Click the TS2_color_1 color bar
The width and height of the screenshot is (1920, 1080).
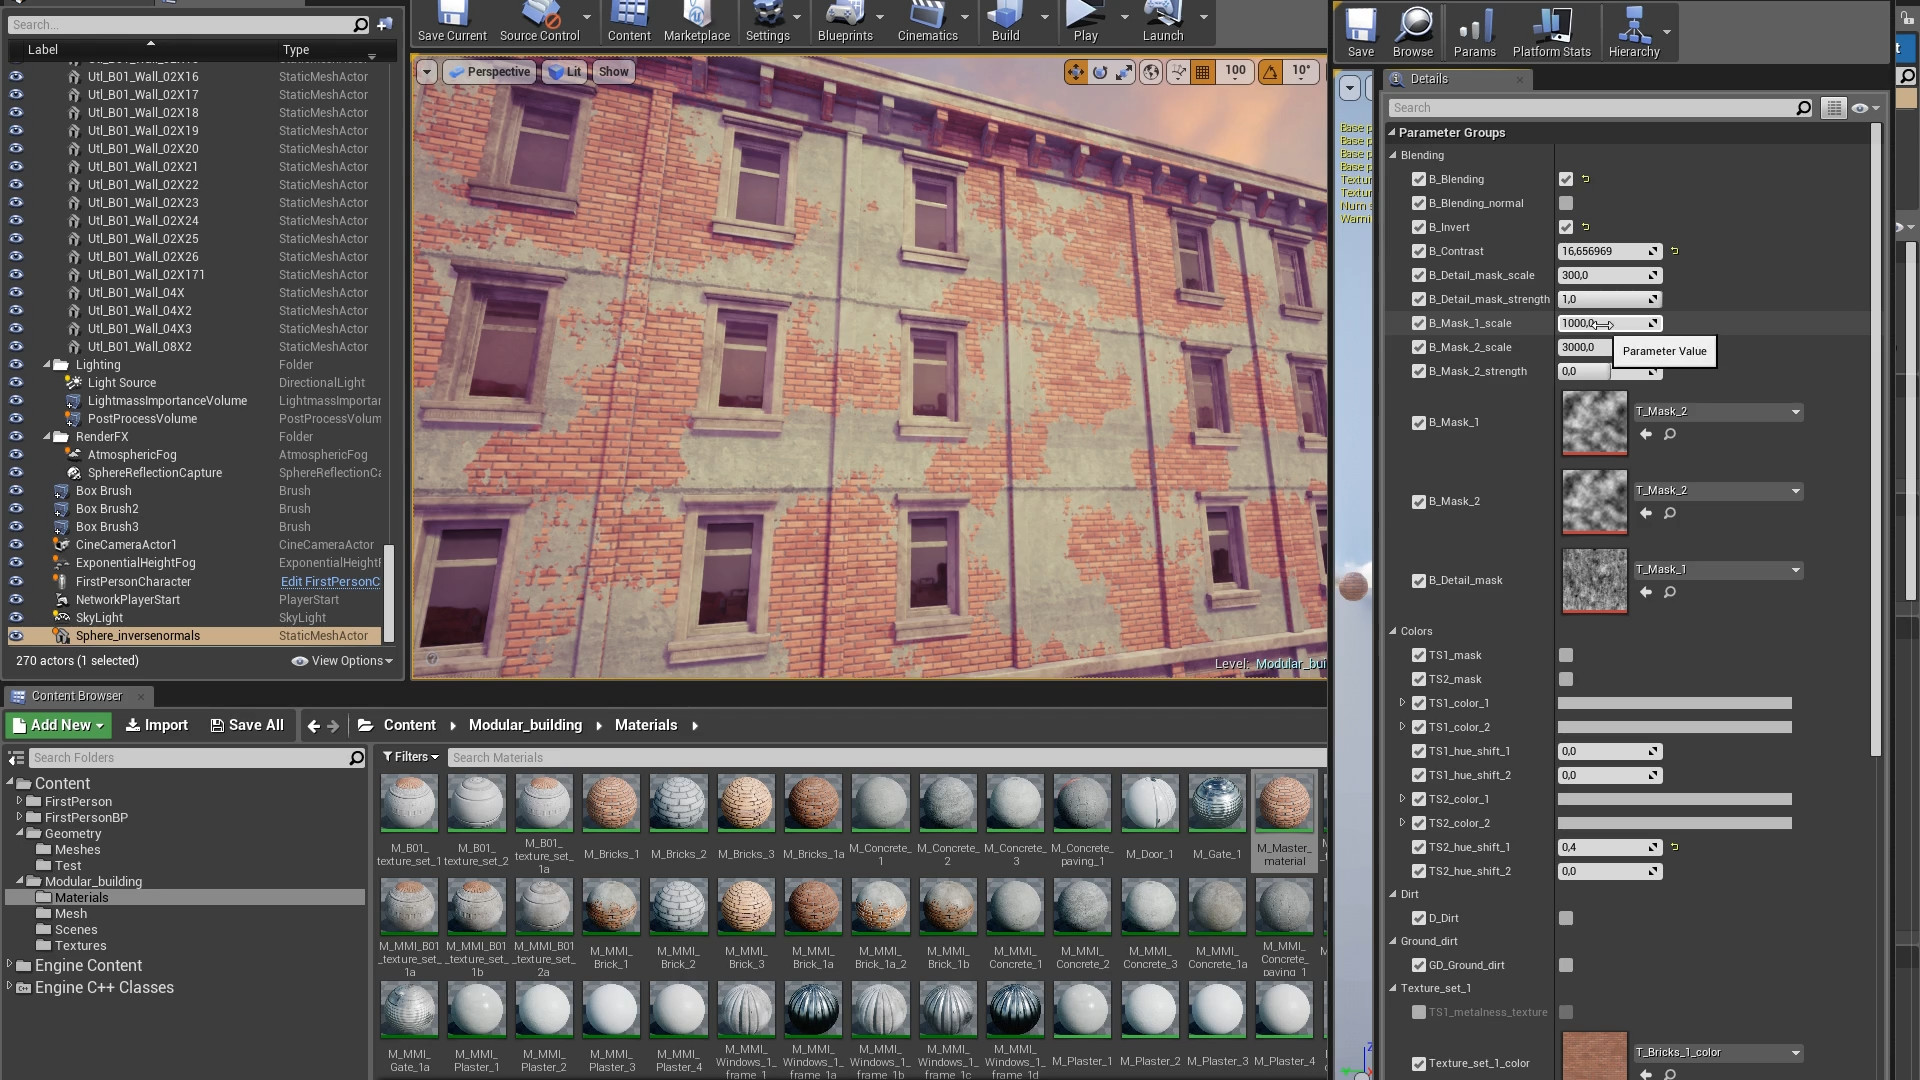(x=1675, y=799)
